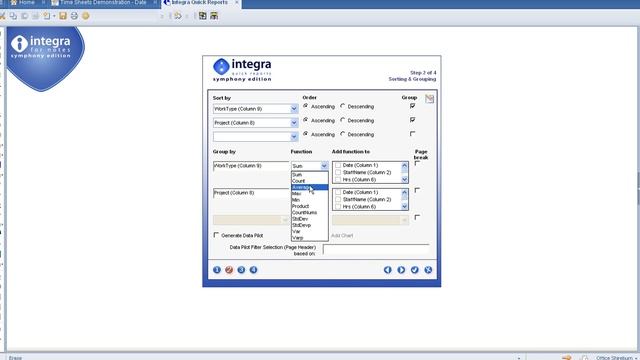Click the cancel X icon in wizard

(428, 270)
